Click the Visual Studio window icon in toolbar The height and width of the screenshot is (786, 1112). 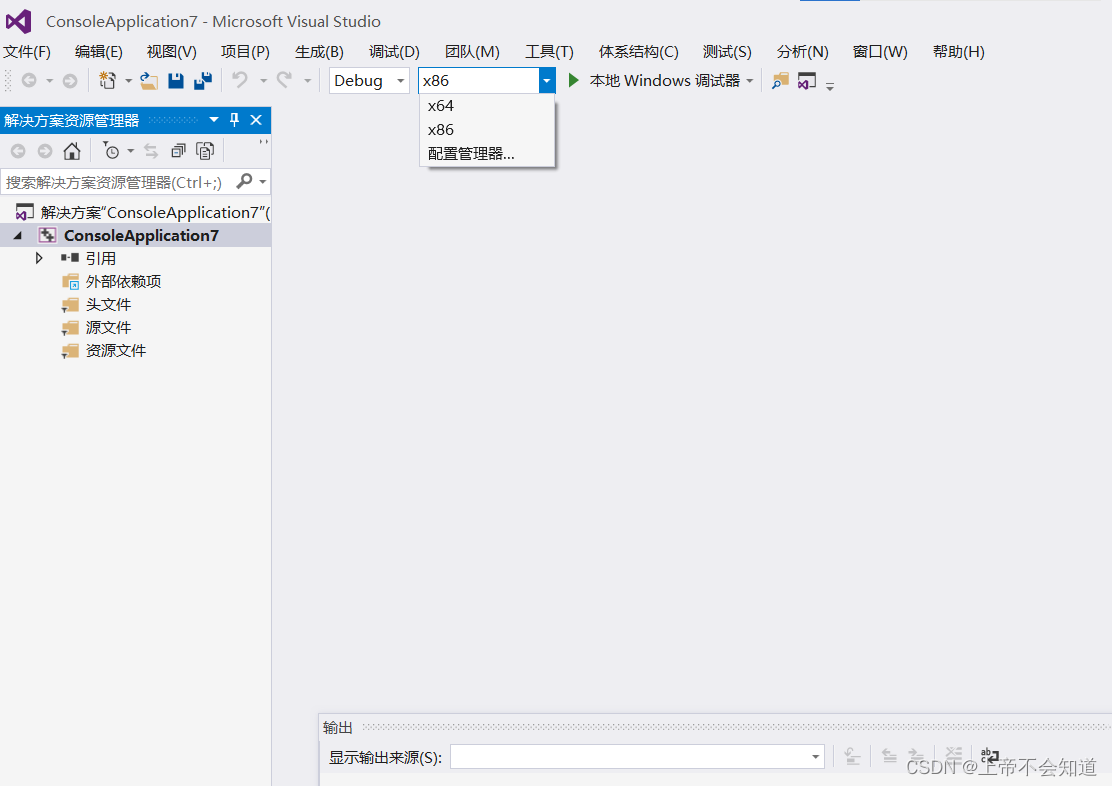click(x=806, y=81)
